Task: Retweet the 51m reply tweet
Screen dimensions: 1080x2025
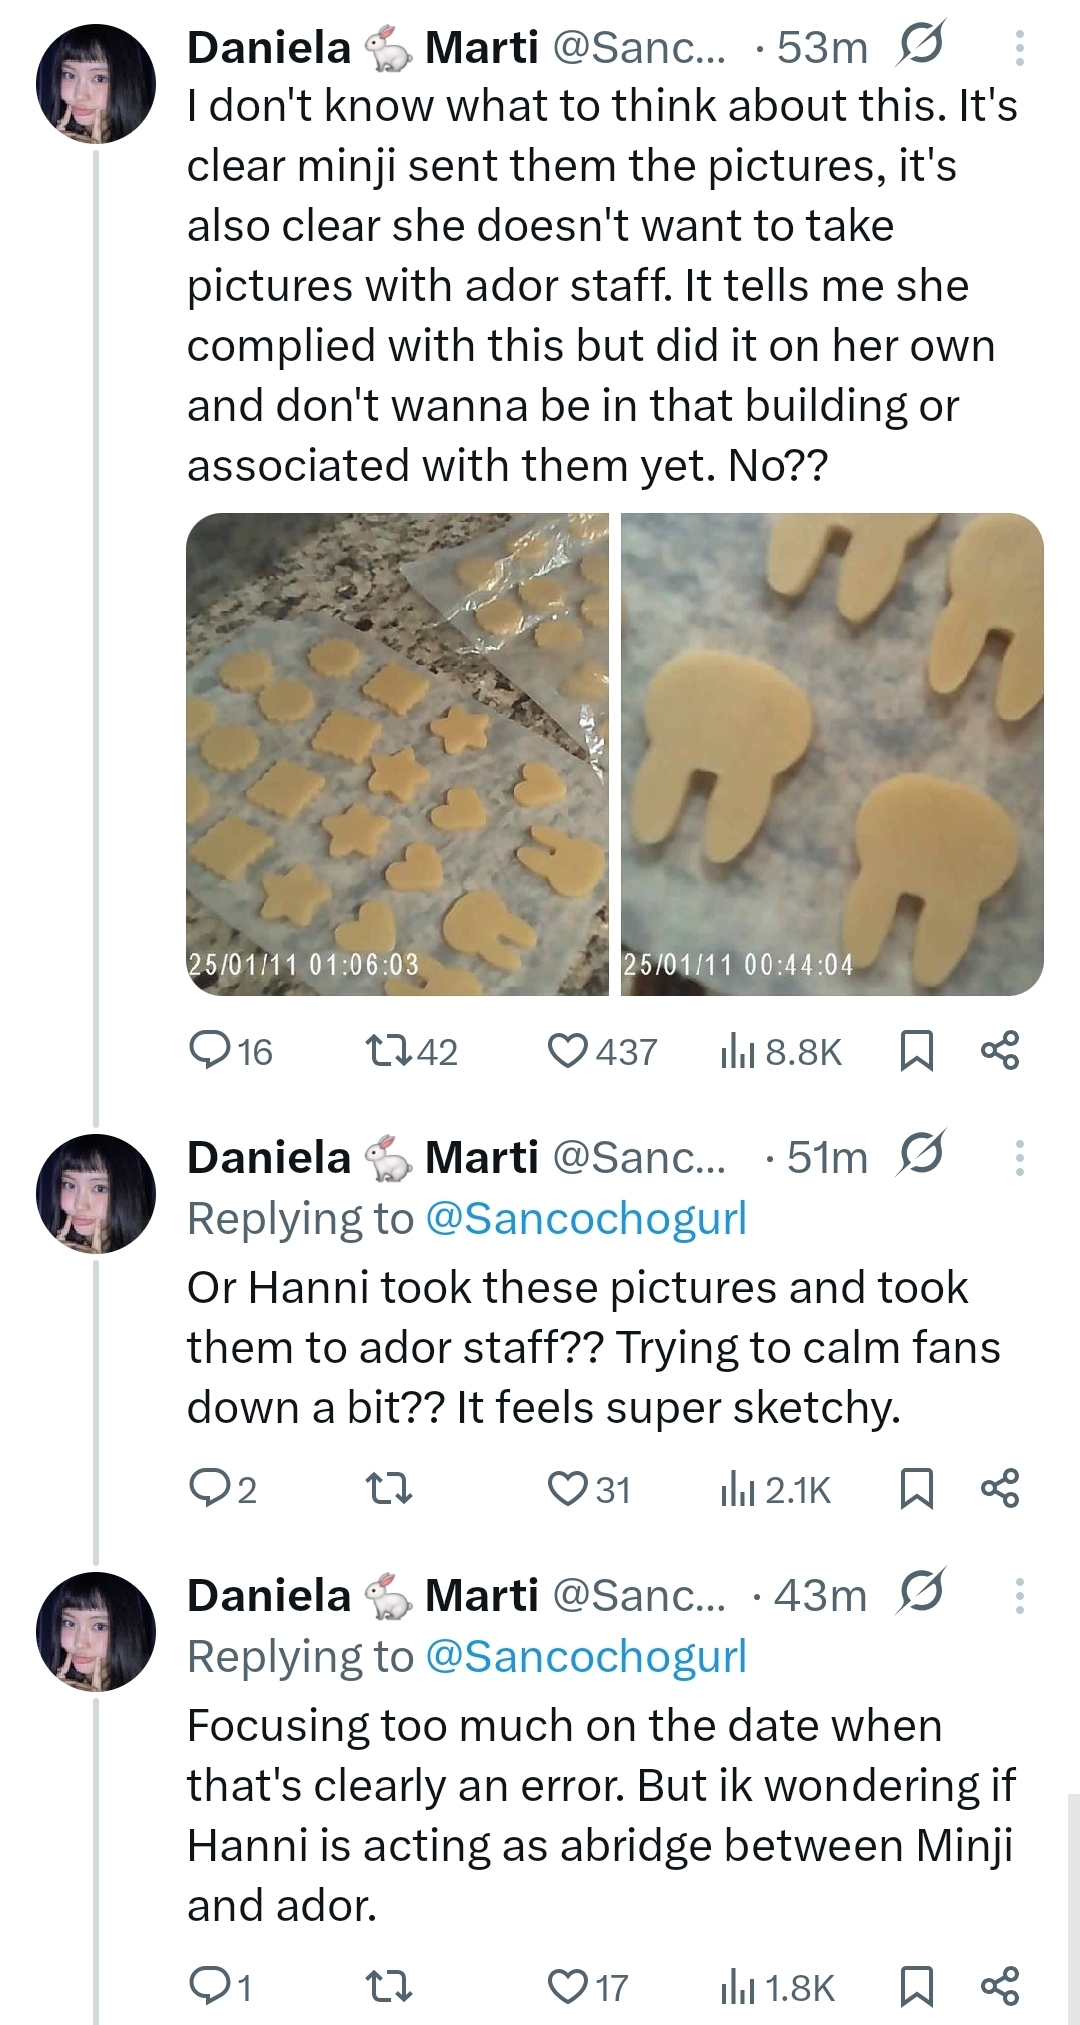Action: tap(389, 1489)
